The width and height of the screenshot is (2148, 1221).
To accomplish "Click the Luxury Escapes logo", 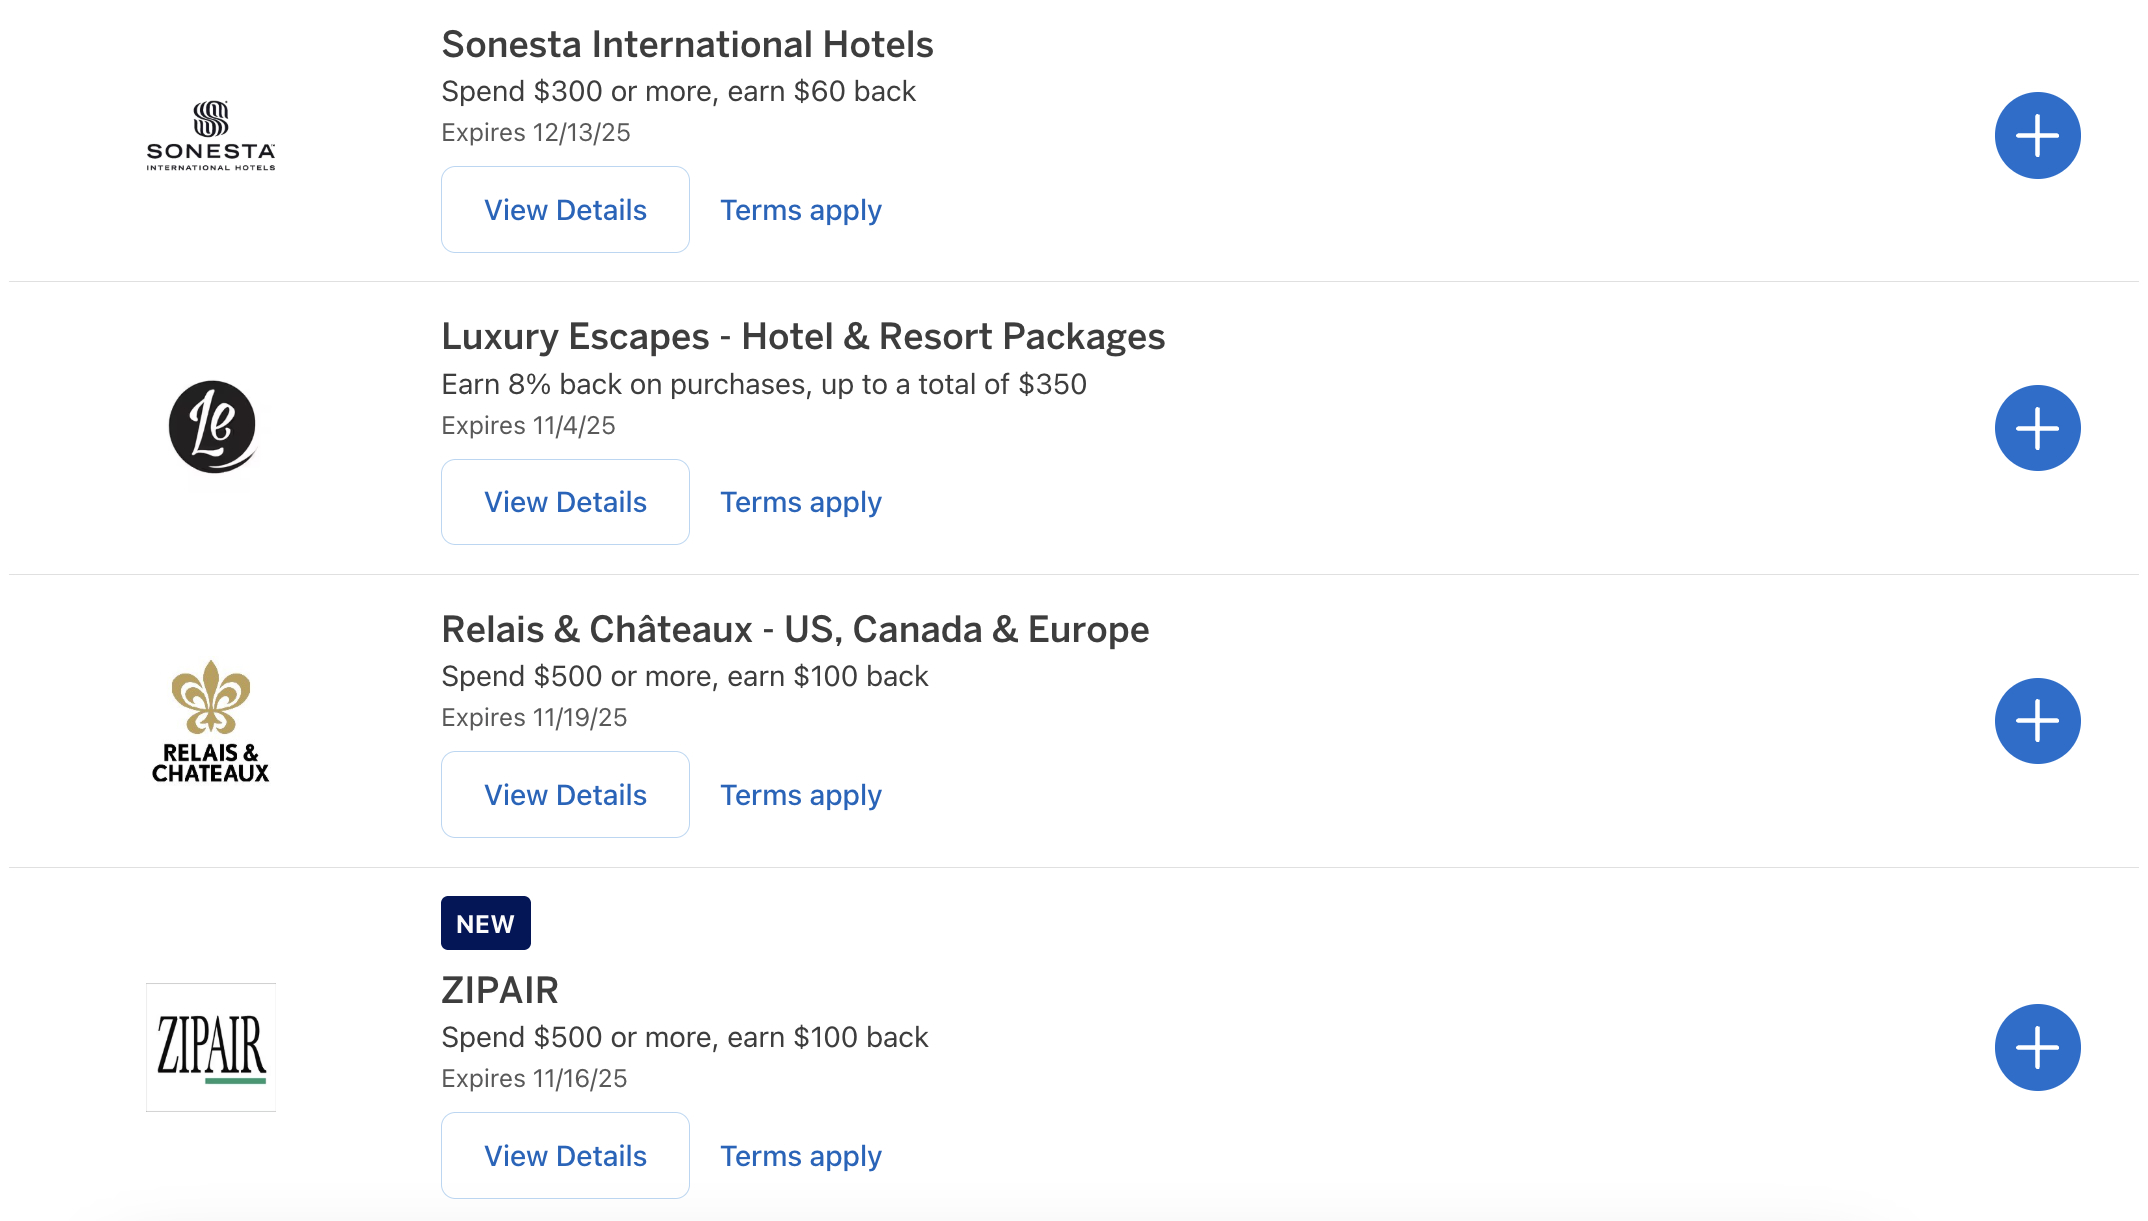I will (x=212, y=427).
